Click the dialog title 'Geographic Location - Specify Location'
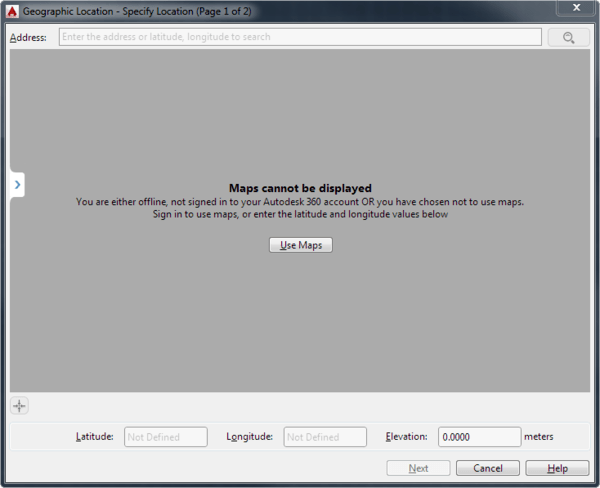This screenshot has height=488, width=600. point(137,11)
